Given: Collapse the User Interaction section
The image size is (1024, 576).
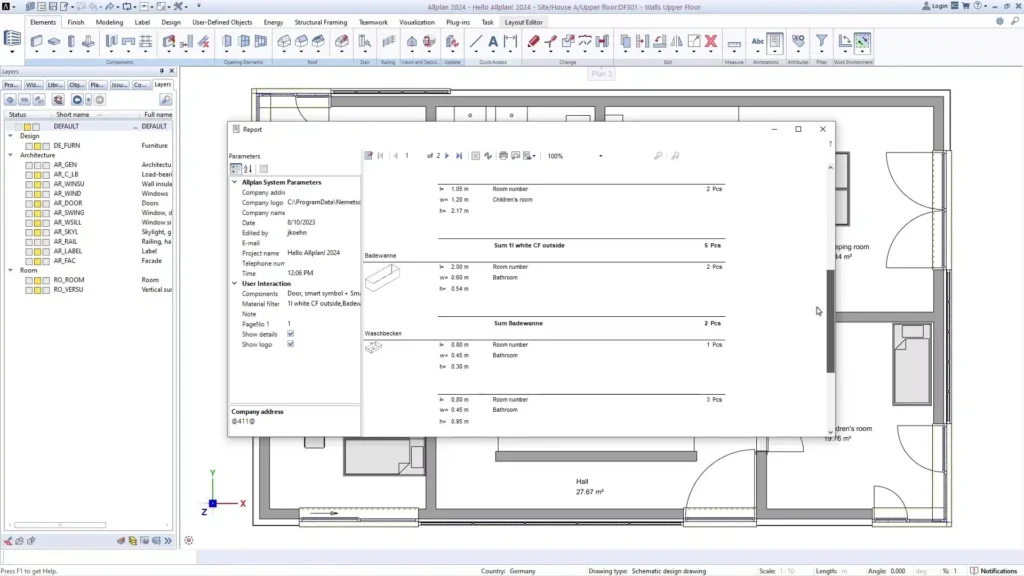Looking at the screenshot, I should coord(233,283).
